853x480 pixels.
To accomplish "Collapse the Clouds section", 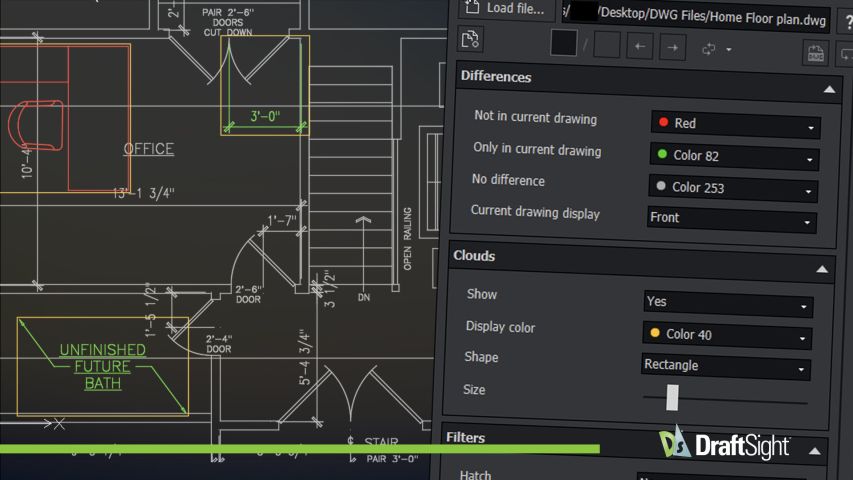I will point(821,269).
